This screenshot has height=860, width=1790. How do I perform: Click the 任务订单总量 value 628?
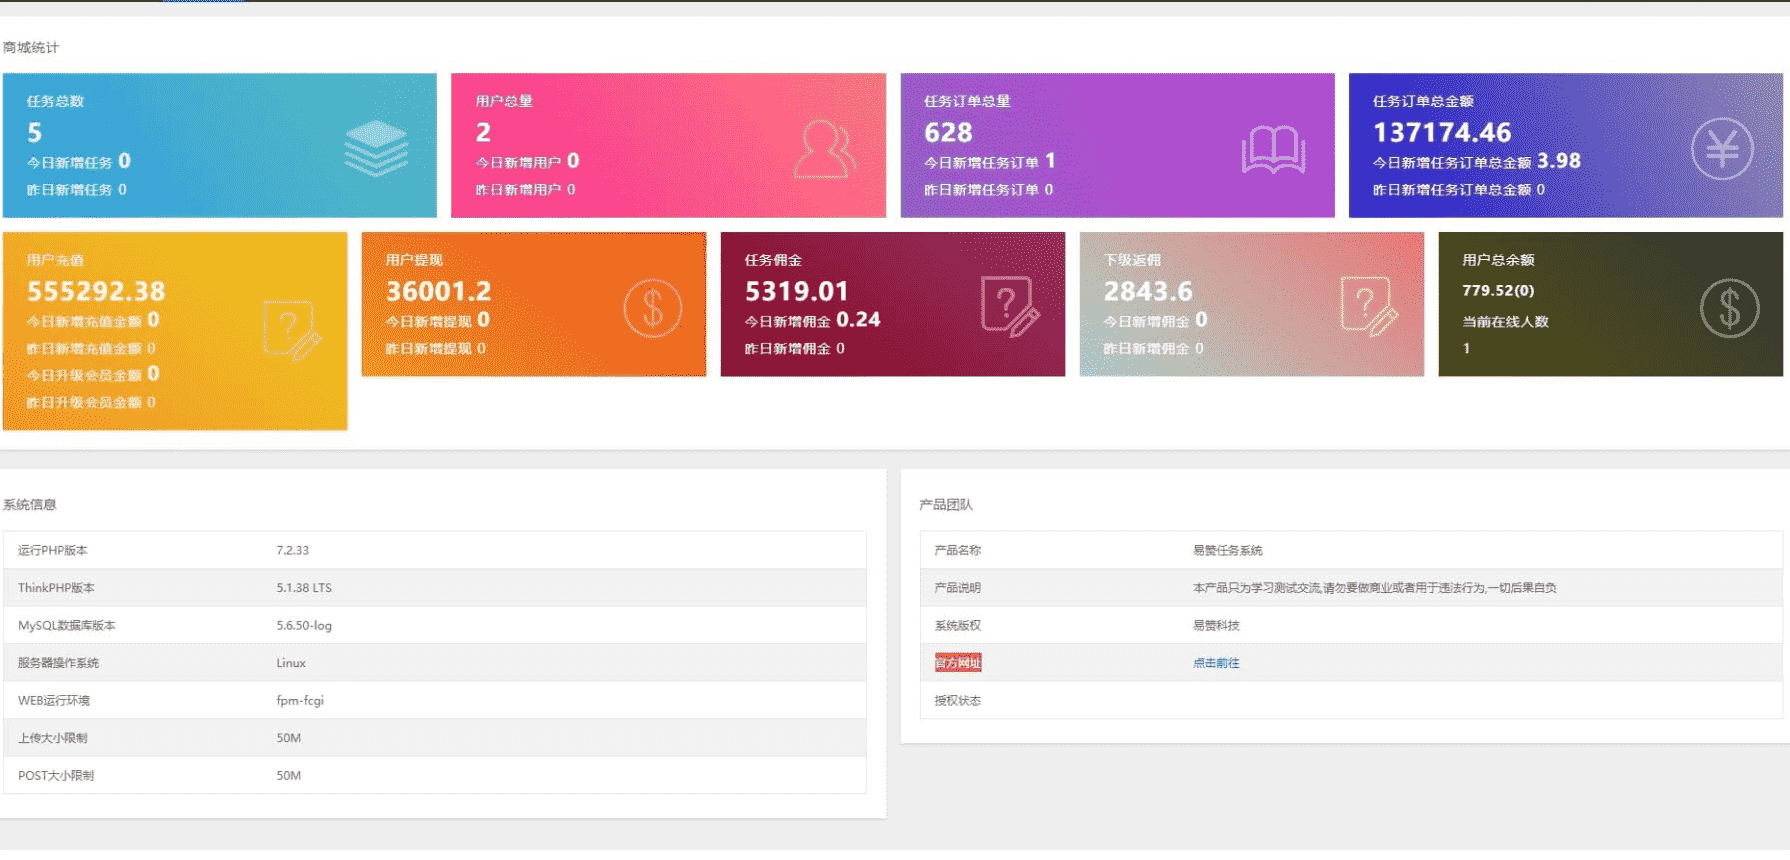click(948, 132)
